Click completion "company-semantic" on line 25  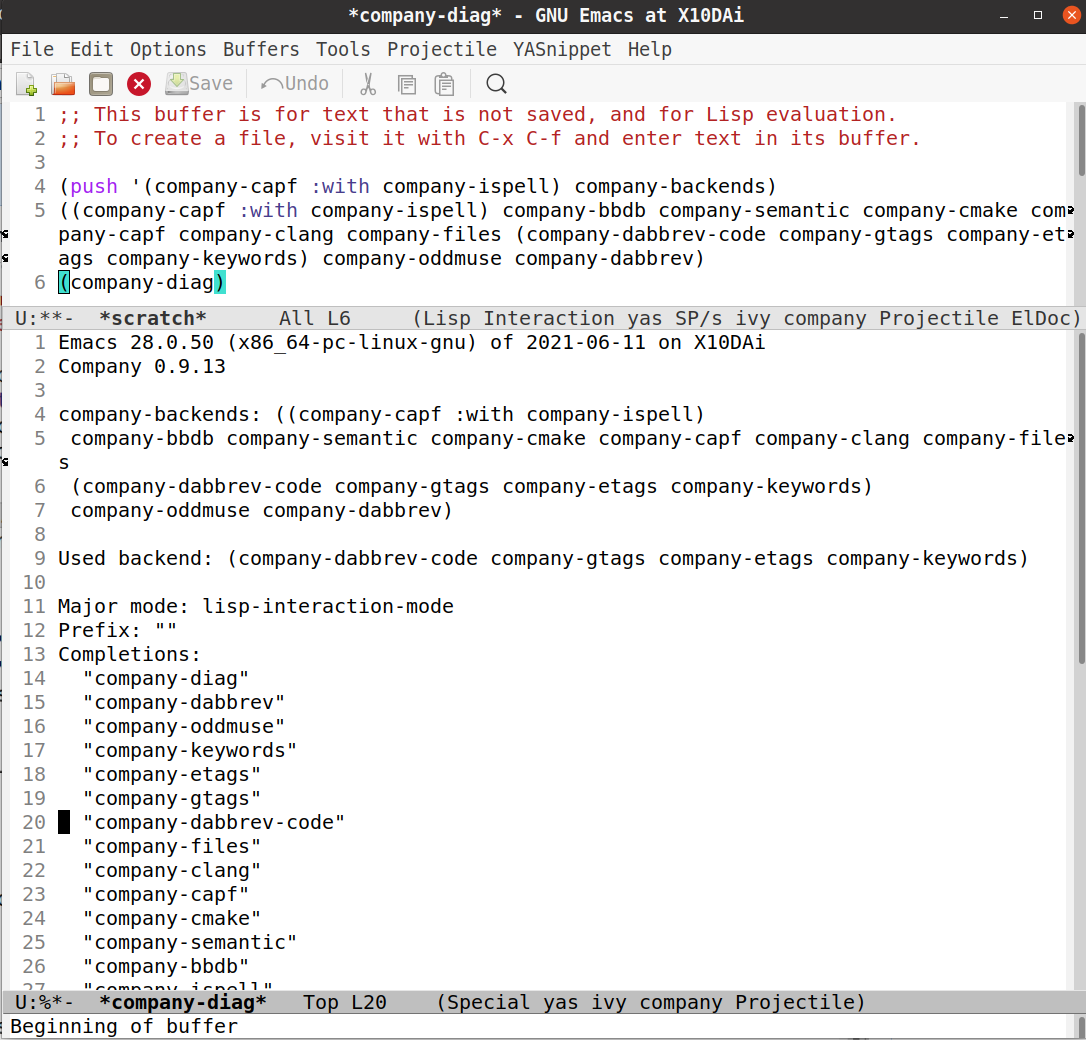coord(190,942)
